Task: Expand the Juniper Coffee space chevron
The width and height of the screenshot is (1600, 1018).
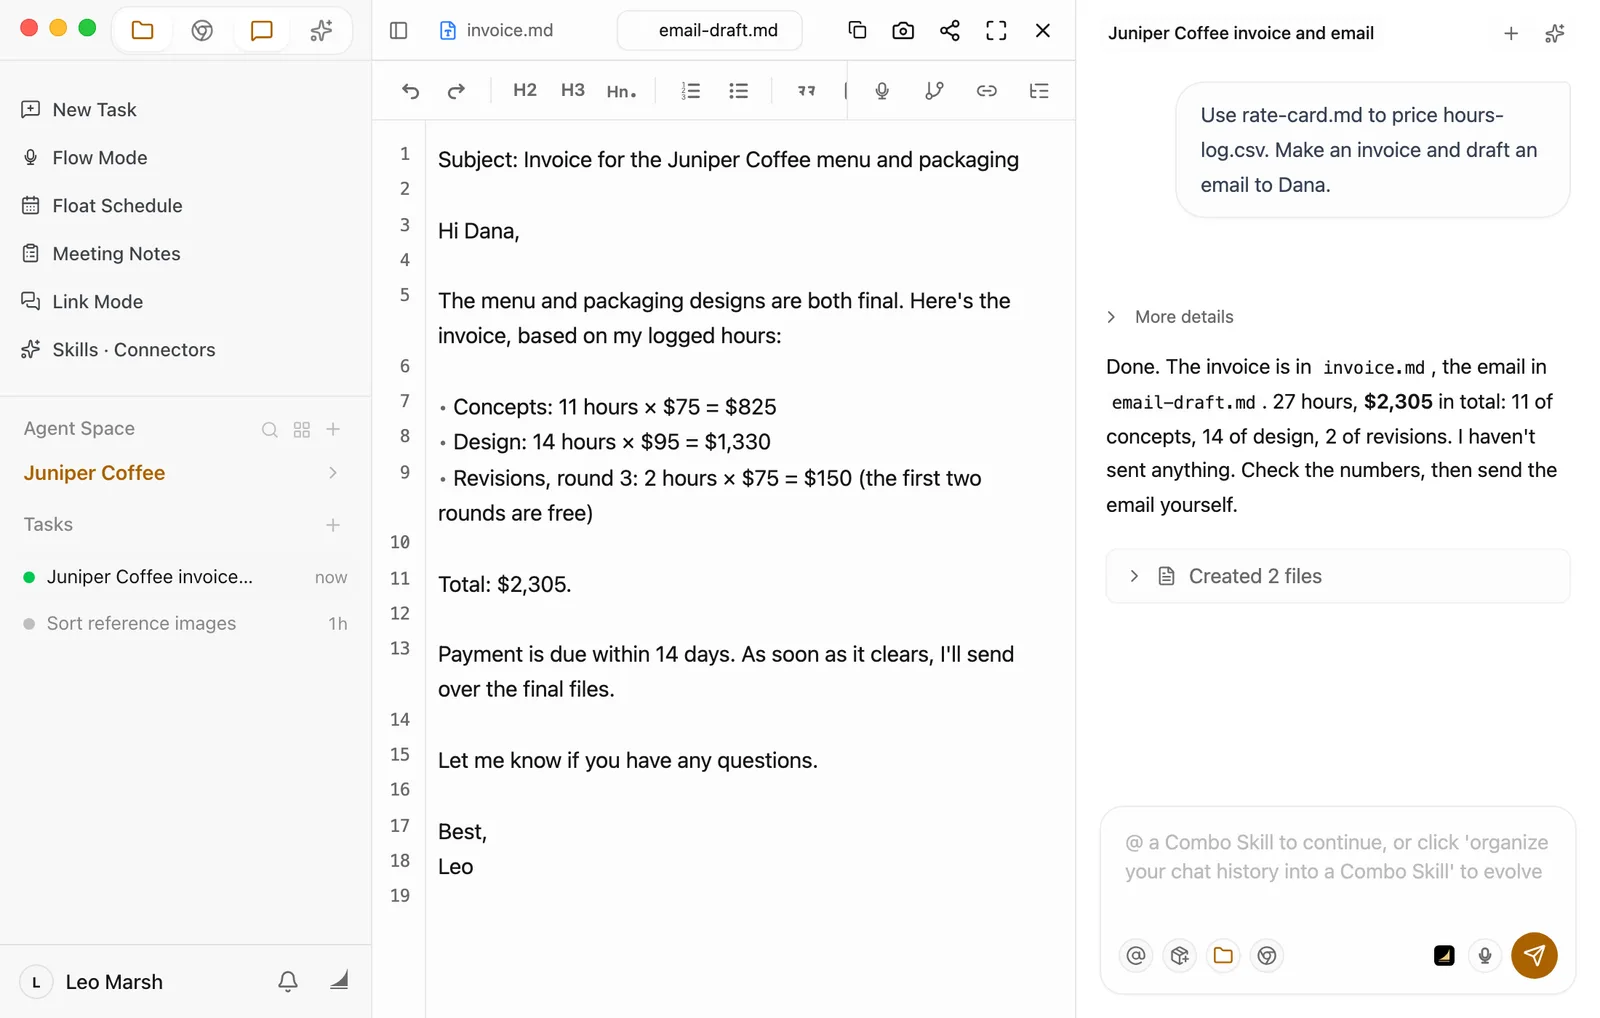Action: pyautogui.click(x=333, y=473)
